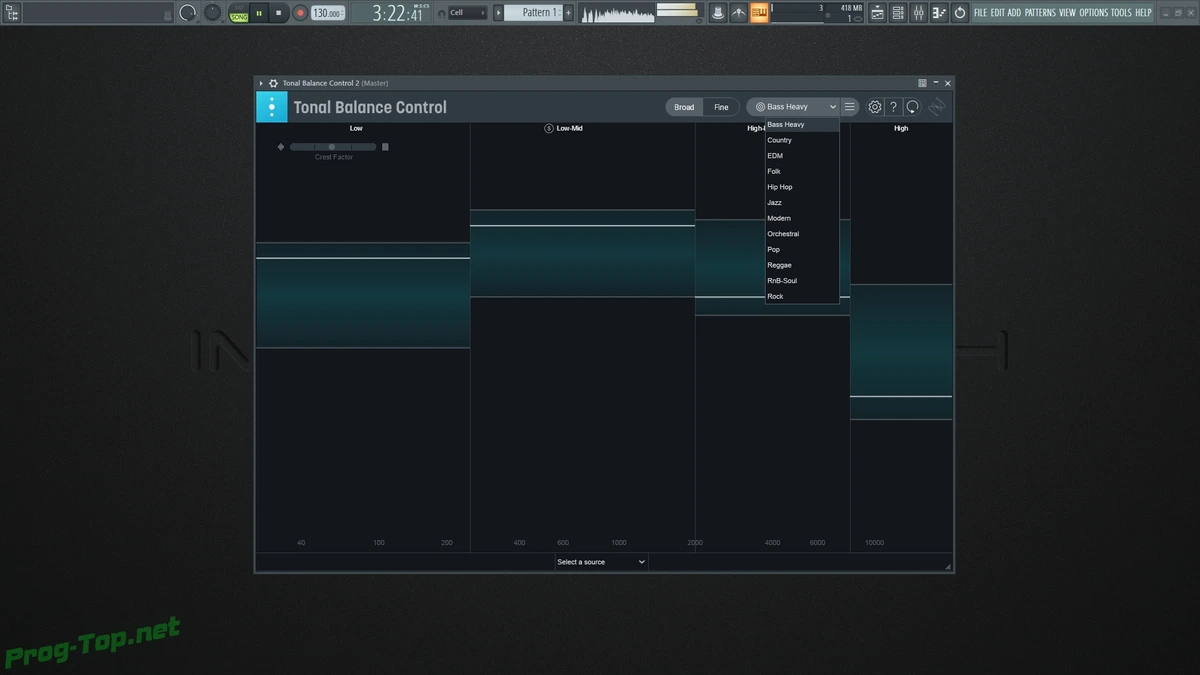Click the output waveform oscilloscope display
This screenshot has width=1200, height=675.
[x=617, y=13]
